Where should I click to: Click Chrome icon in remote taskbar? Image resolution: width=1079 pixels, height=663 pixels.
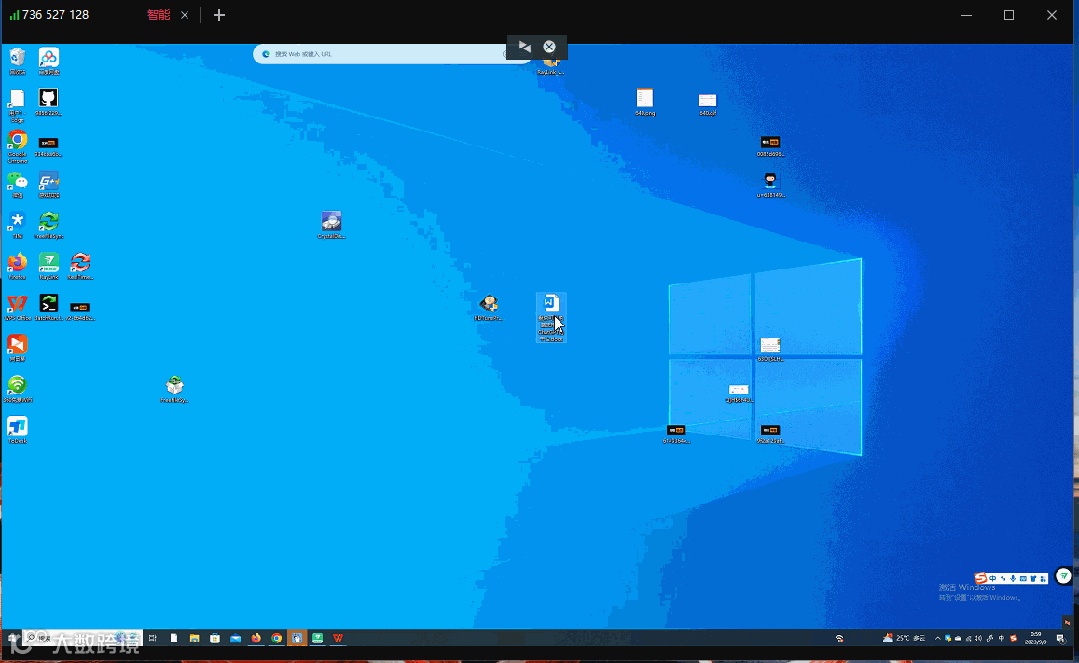pyautogui.click(x=277, y=638)
